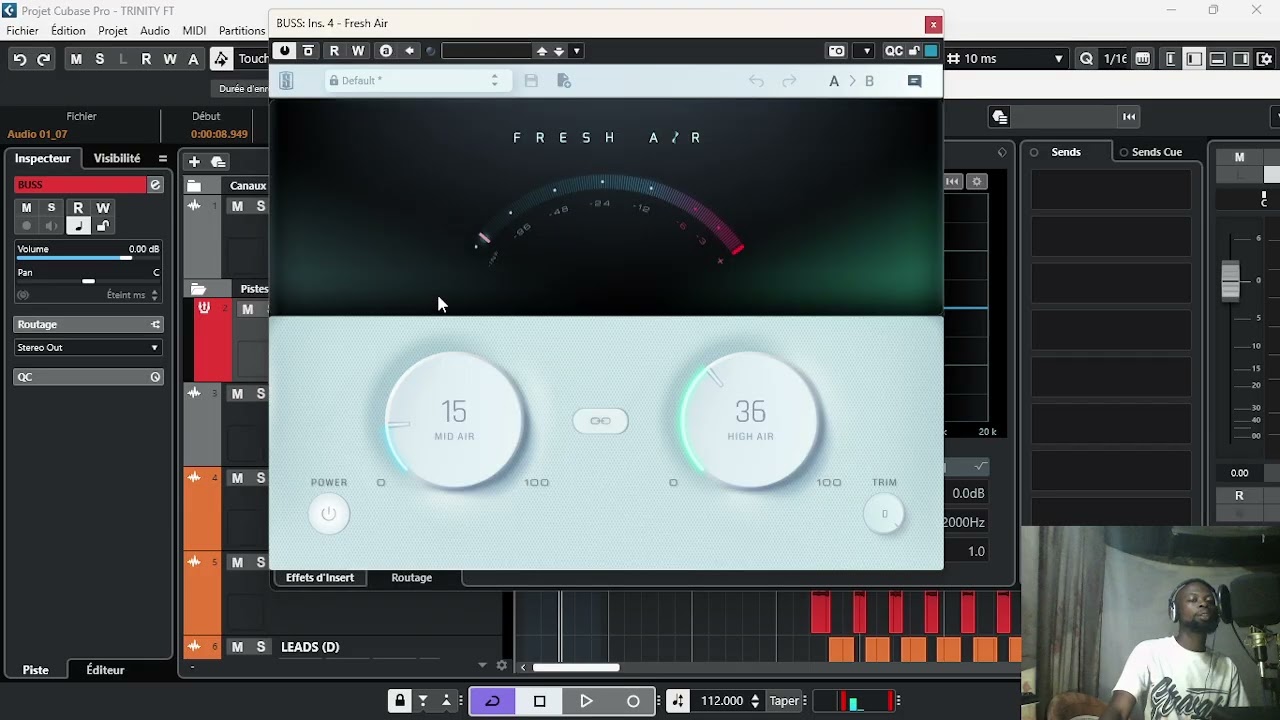The height and width of the screenshot is (720, 1280).
Task: Open the 10 ms grid dropdown
Action: point(1005,59)
